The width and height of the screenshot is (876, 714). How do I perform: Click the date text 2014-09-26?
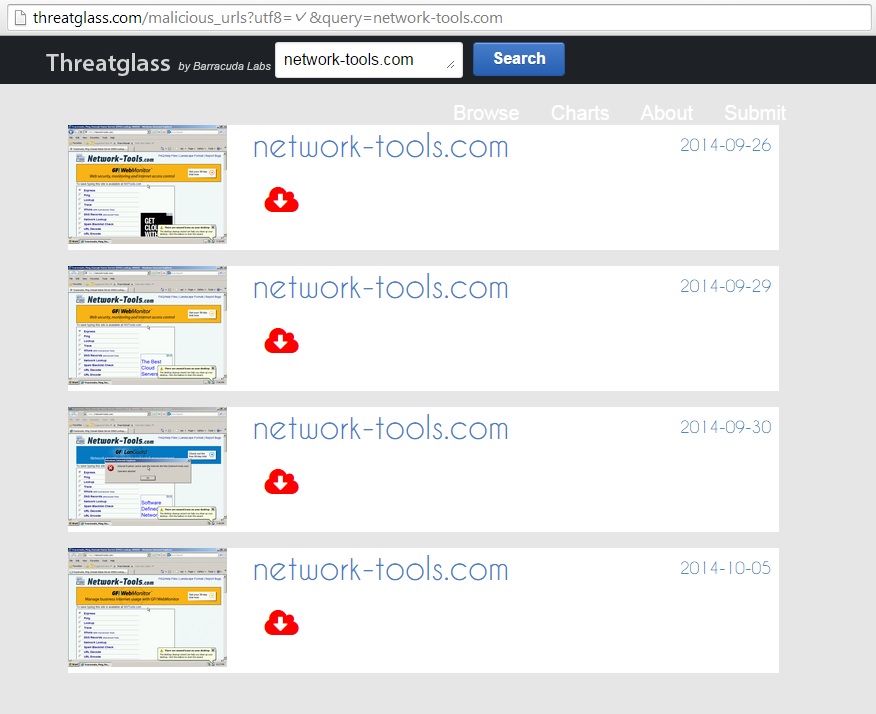pos(725,145)
